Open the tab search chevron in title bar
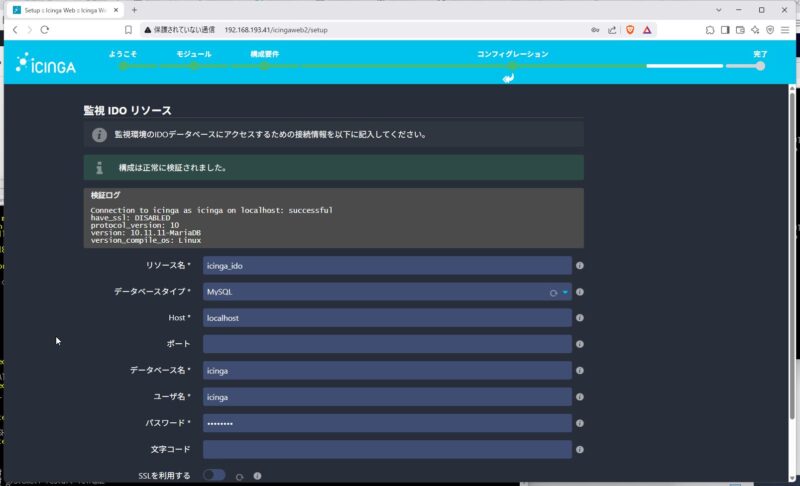 tap(718, 10)
